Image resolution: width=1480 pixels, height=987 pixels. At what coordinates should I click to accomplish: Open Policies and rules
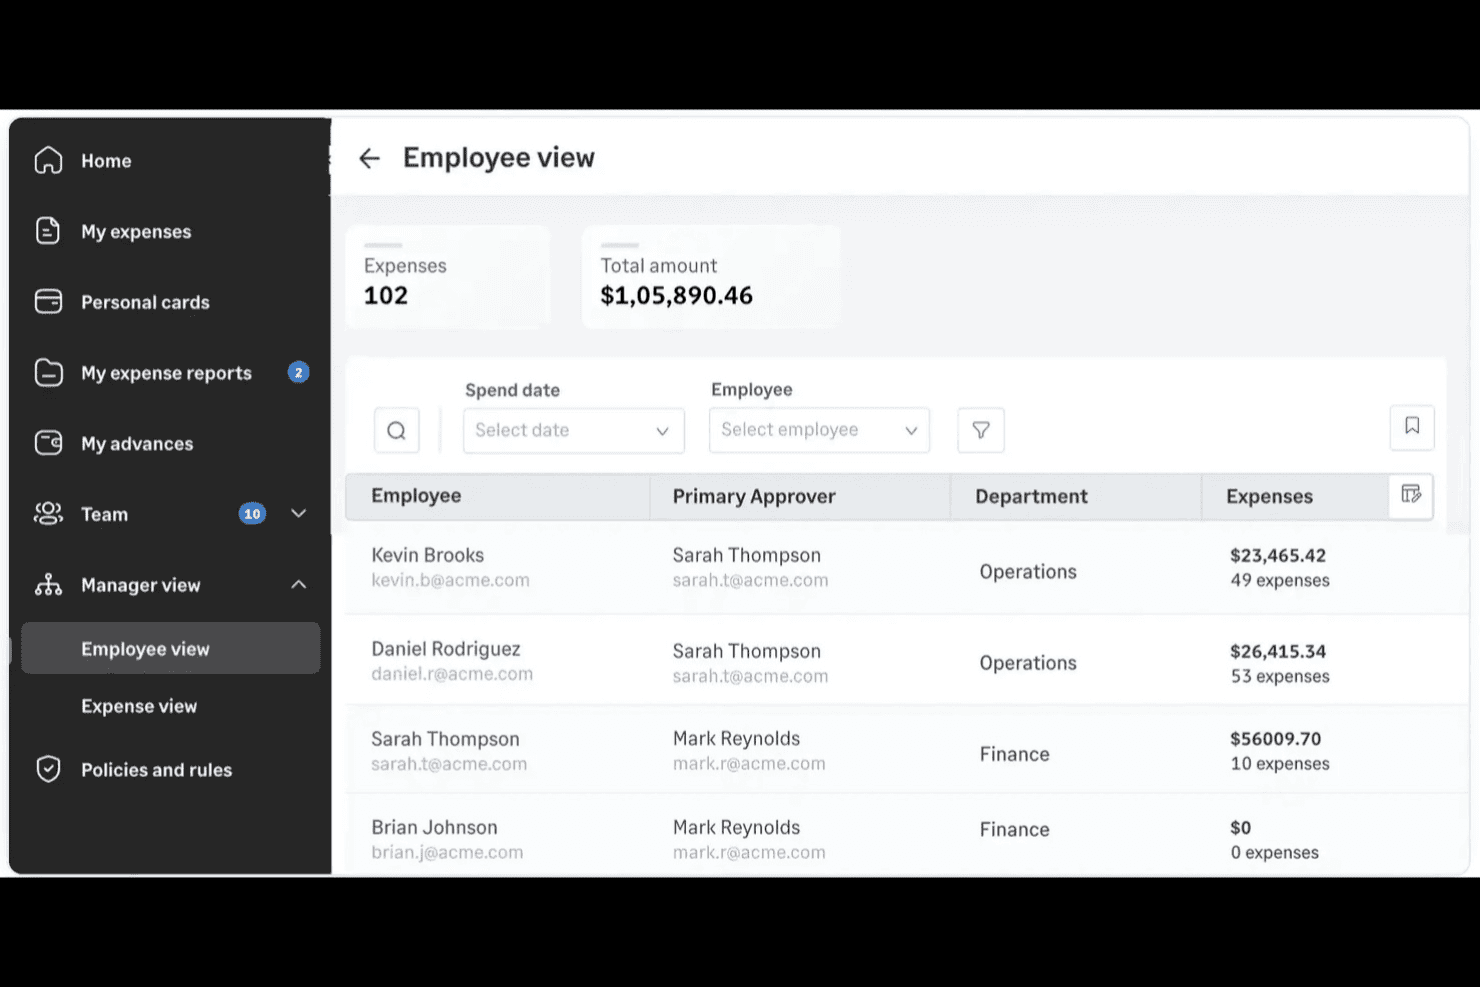156,770
